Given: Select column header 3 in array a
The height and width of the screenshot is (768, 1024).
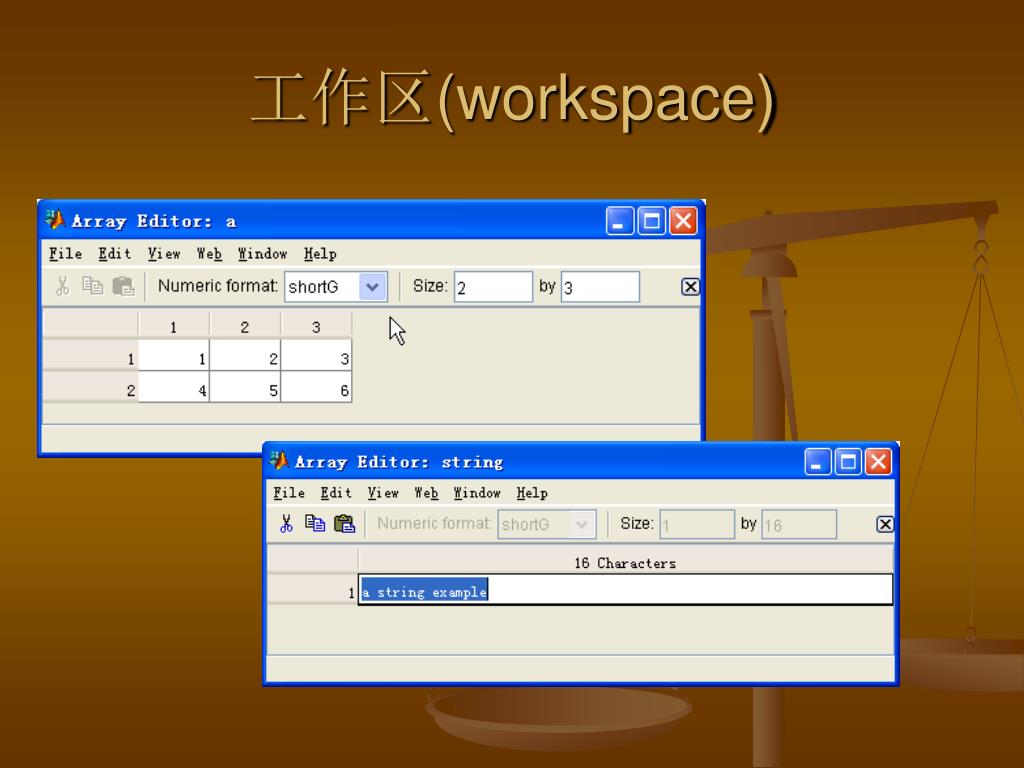Looking at the screenshot, I should click(x=316, y=326).
